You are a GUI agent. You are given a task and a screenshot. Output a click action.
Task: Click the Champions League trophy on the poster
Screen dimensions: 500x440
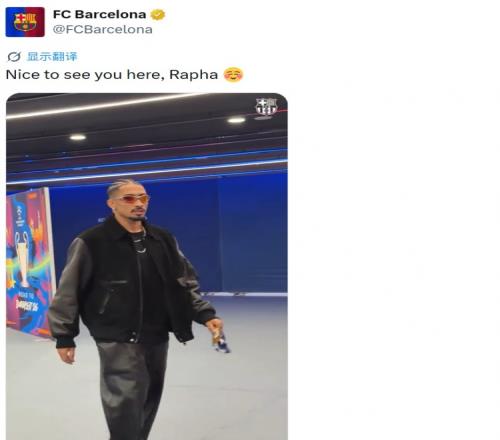(x=23, y=258)
